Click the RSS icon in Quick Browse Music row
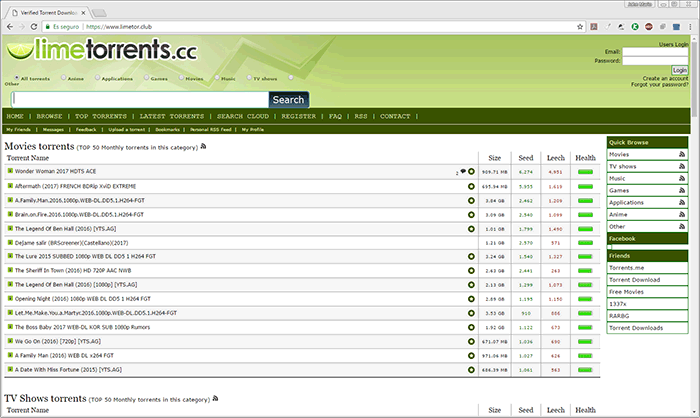The height and width of the screenshot is (418, 700). tap(682, 178)
